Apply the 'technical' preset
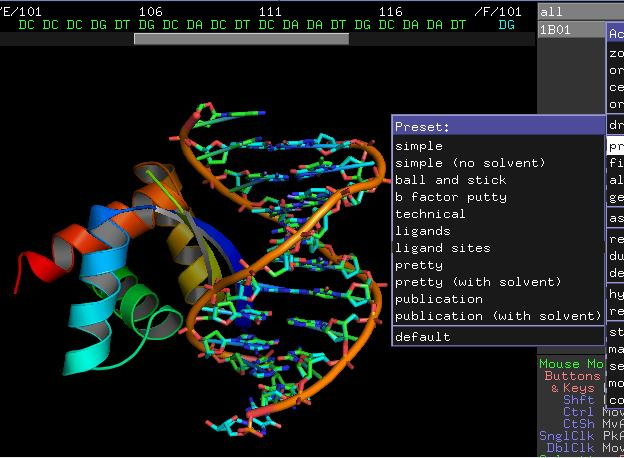 430,214
